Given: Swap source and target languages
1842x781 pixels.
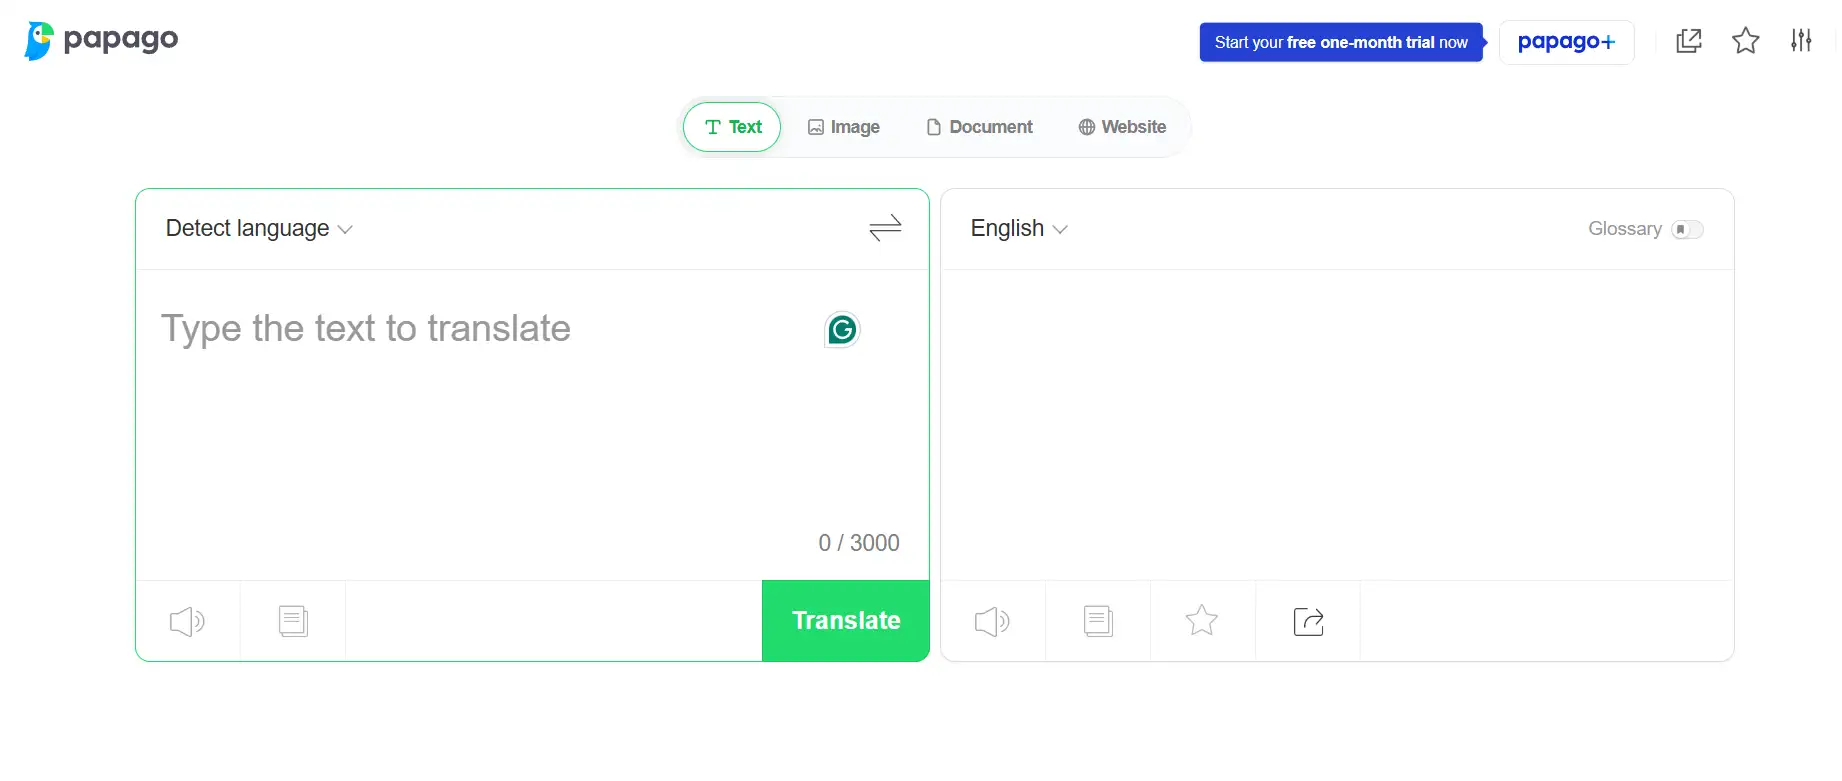Looking at the screenshot, I should pos(885,228).
